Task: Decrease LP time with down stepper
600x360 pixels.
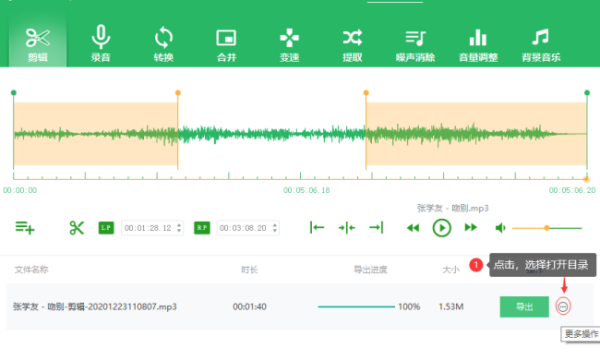Action: [179, 231]
